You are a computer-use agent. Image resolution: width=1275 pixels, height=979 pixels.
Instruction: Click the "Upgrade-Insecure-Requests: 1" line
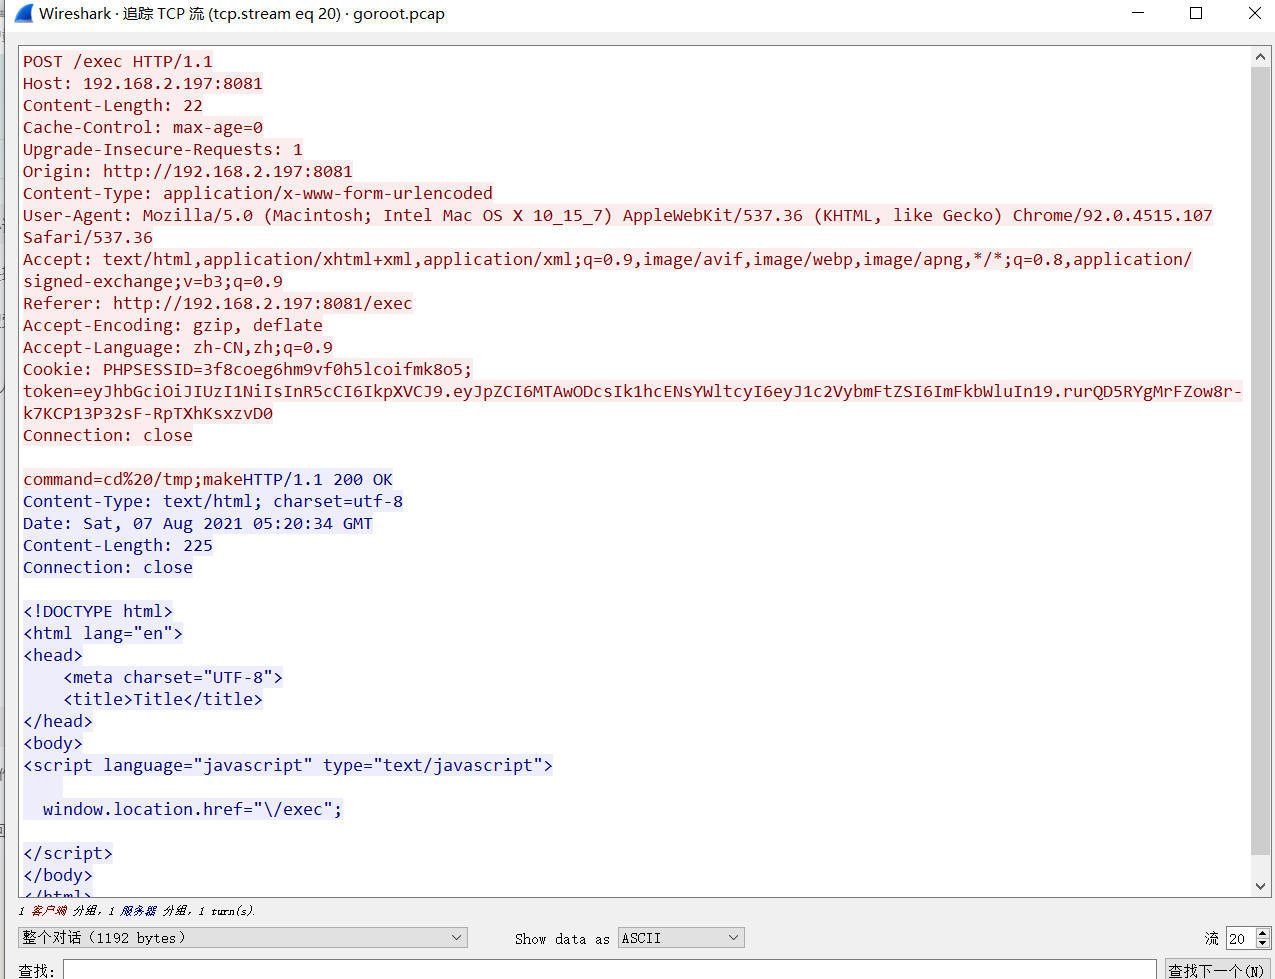(x=163, y=149)
